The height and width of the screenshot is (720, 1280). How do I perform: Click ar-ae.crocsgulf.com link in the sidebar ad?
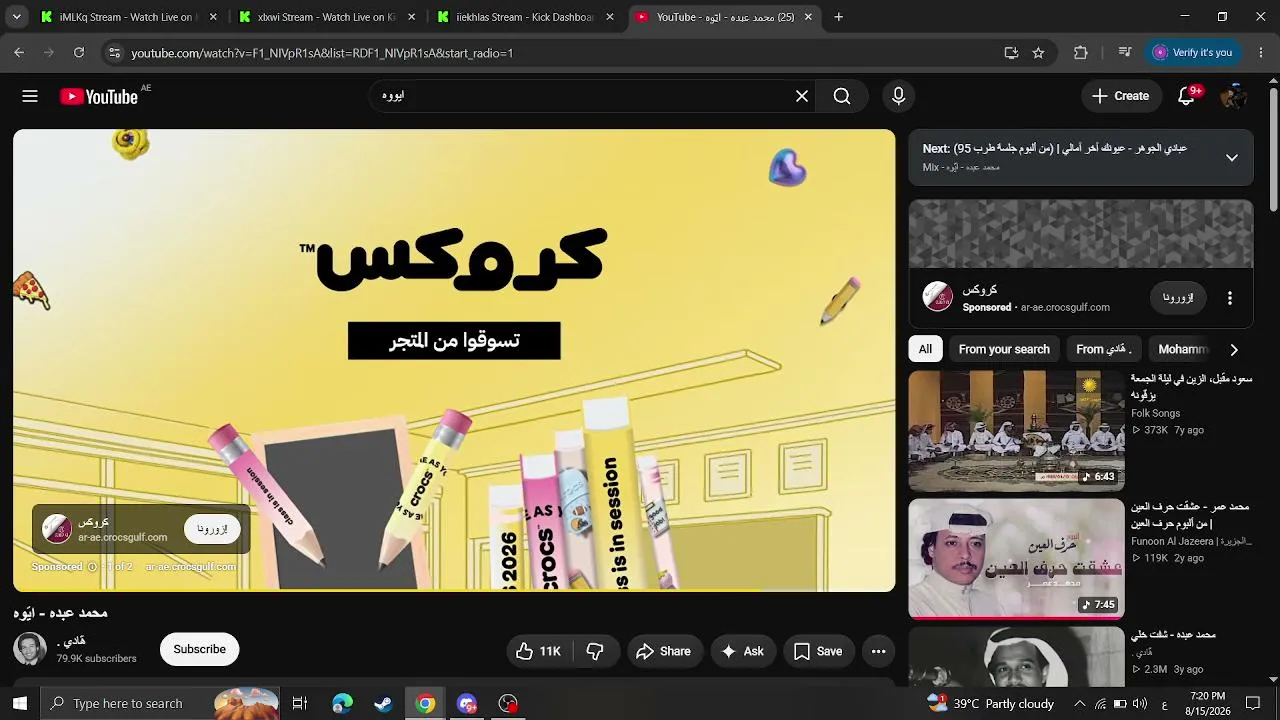pos(1065,307)
